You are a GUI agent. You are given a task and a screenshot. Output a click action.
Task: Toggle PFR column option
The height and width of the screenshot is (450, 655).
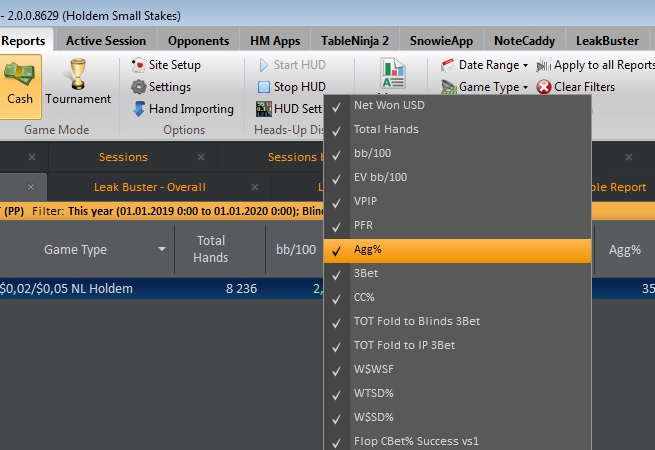457,226
